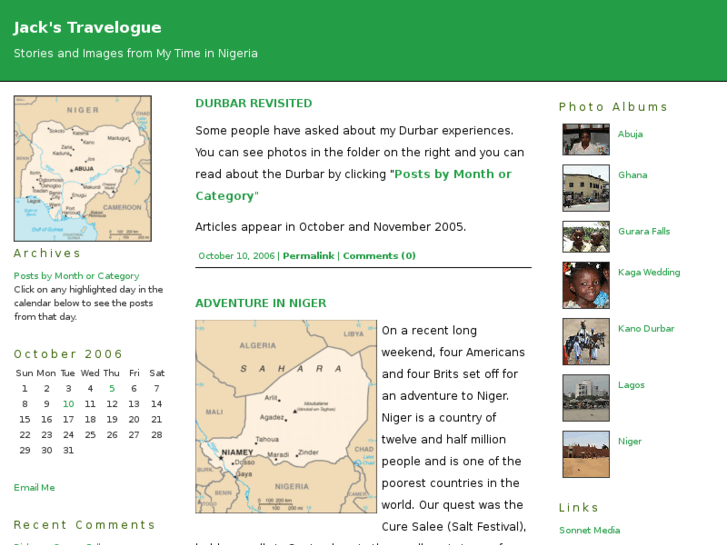Click the October 2006 calendar heading

[68, 354]
